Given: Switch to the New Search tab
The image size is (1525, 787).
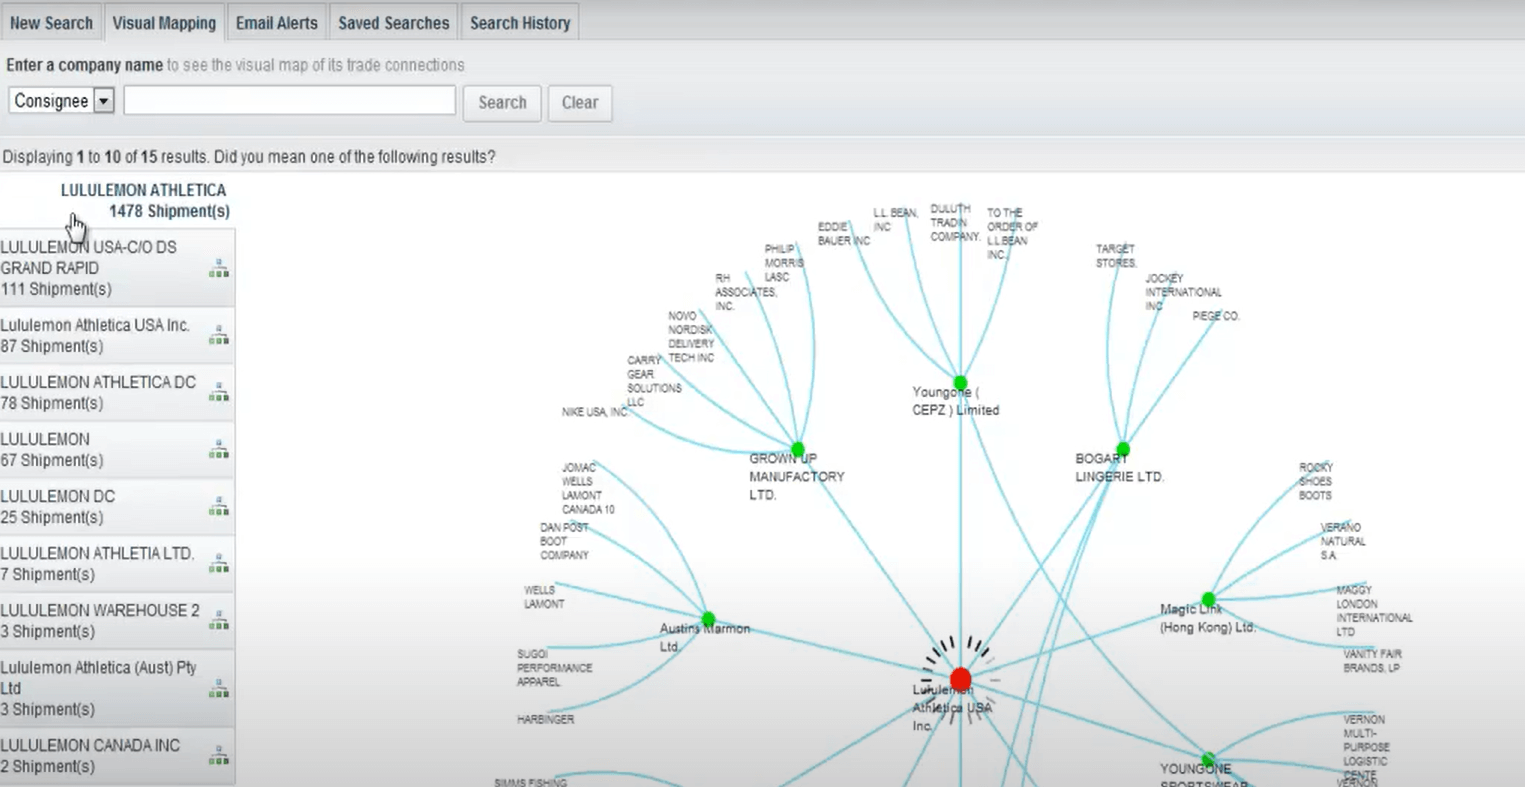Looking at the screenshot, I should coord(51,23).
